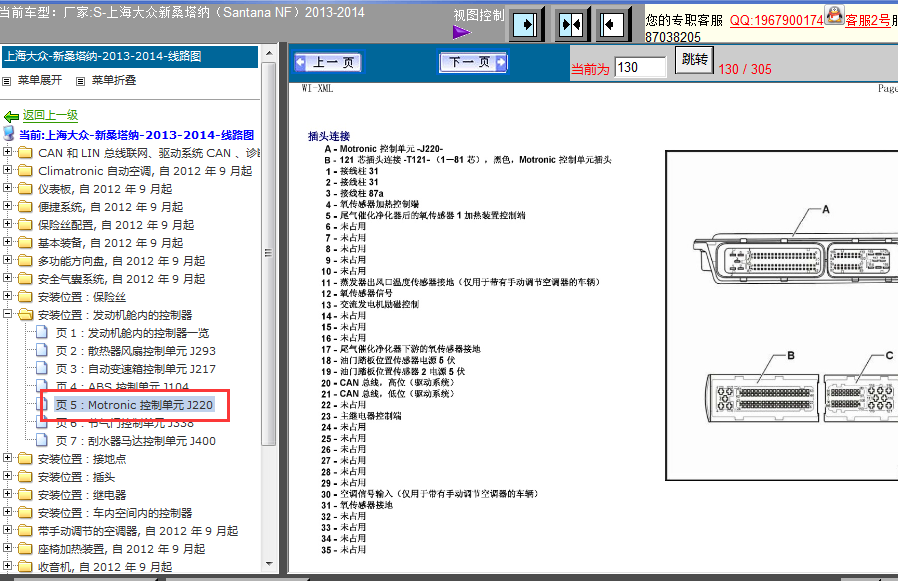
Task: Click the tree panel scroll up arrow
Action: coord(269,53)
